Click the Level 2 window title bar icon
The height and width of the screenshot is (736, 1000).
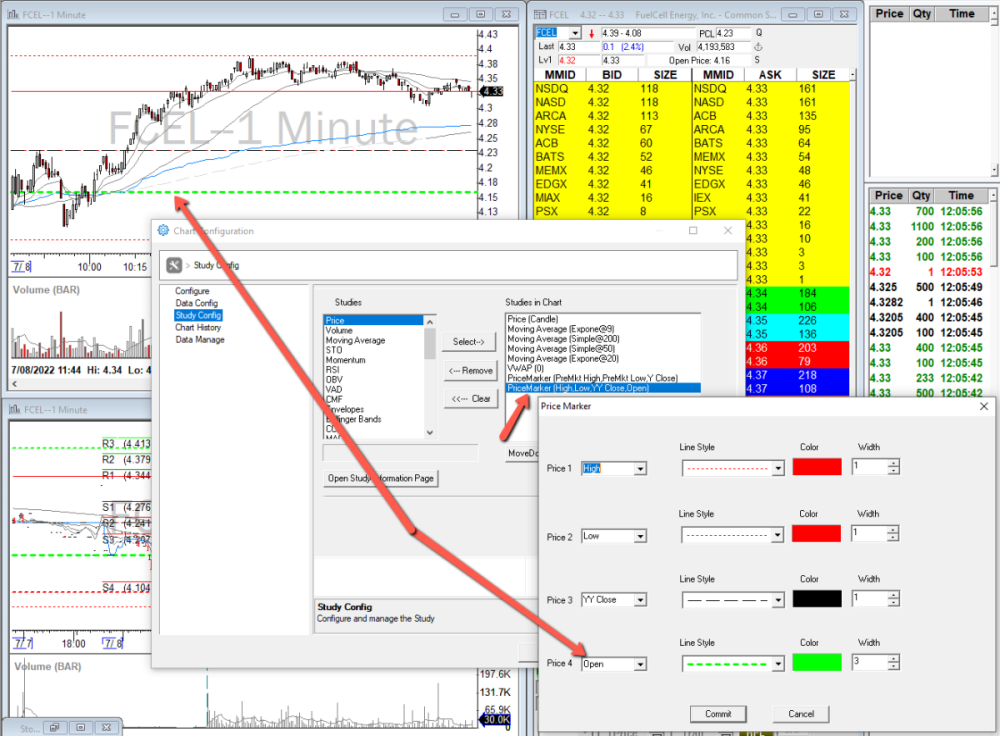click(541, 14)
